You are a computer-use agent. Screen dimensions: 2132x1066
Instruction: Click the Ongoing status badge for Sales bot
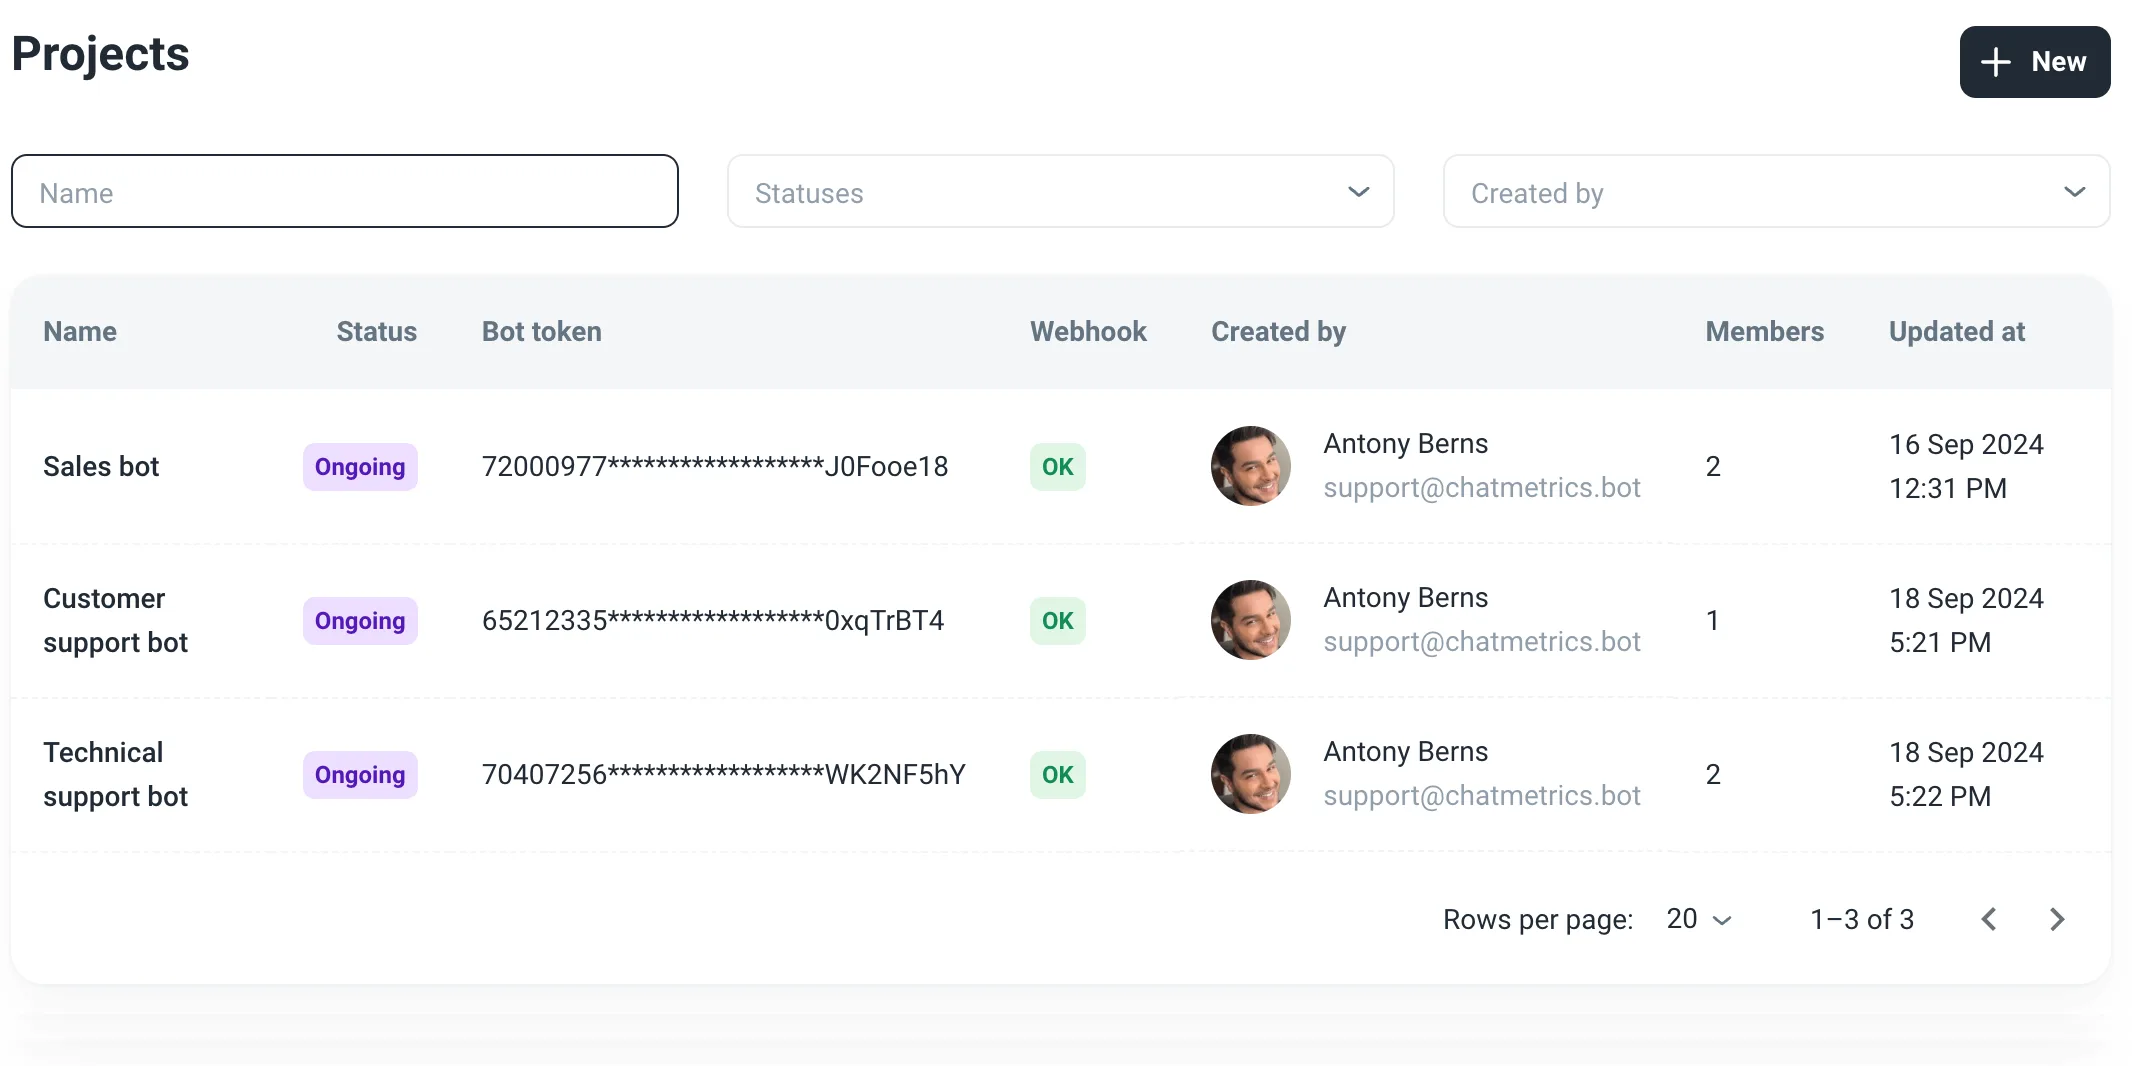[x=360, y=467]
